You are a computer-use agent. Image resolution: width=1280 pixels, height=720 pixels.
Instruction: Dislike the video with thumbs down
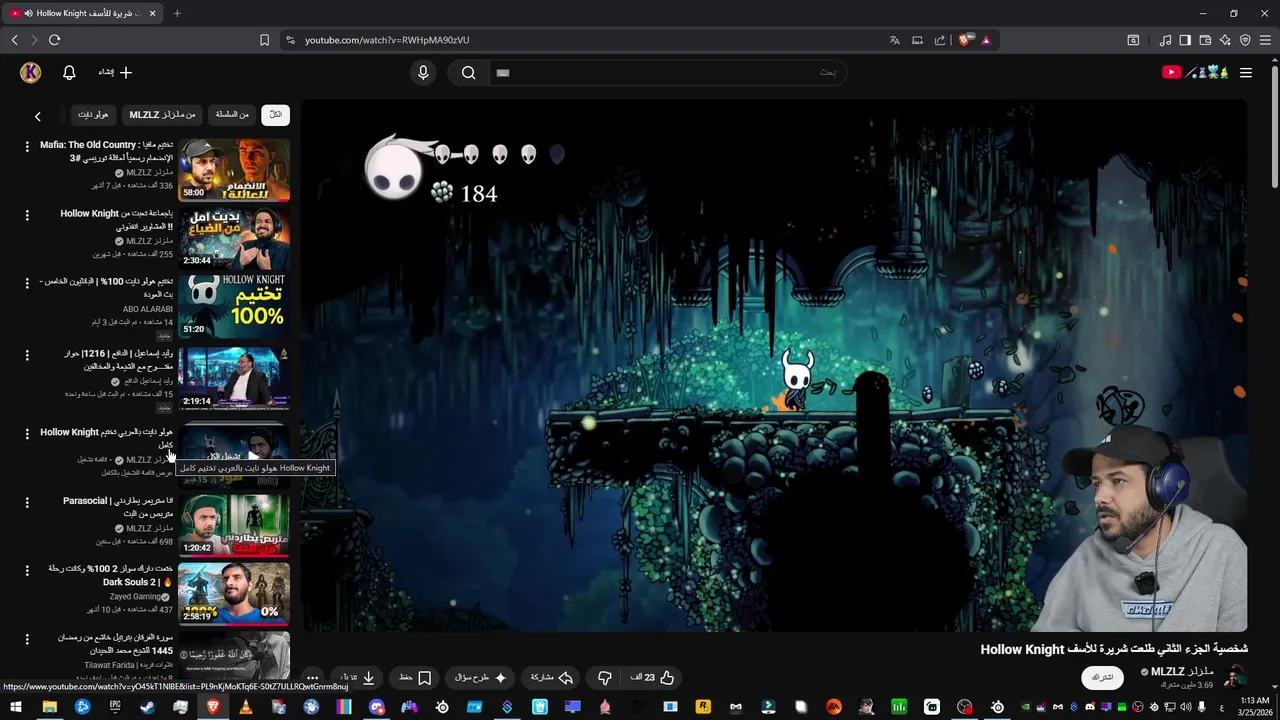[604, 677]
